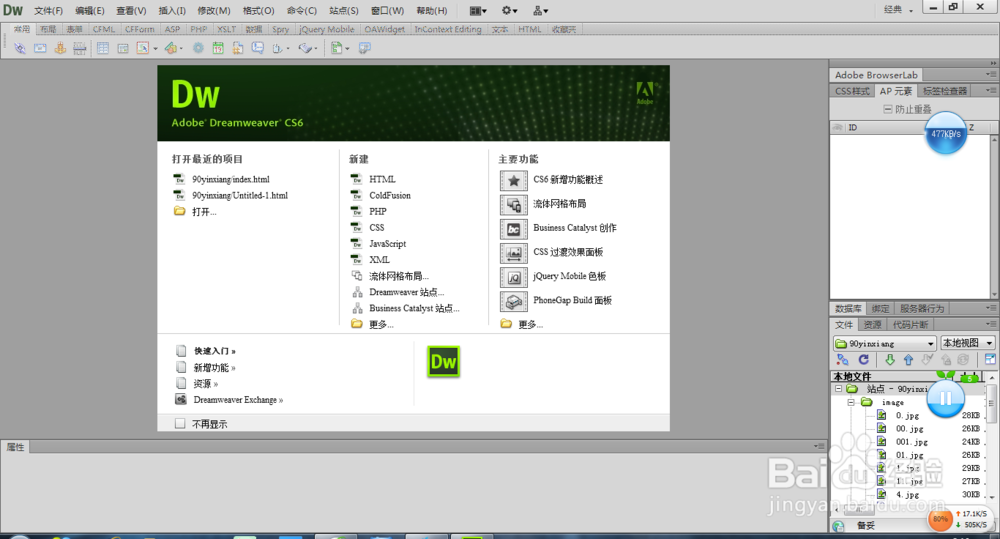Click the 本地文件 column header
Image resolution: width=1000 pixels, height=539 pixels.
coord(852,376)
